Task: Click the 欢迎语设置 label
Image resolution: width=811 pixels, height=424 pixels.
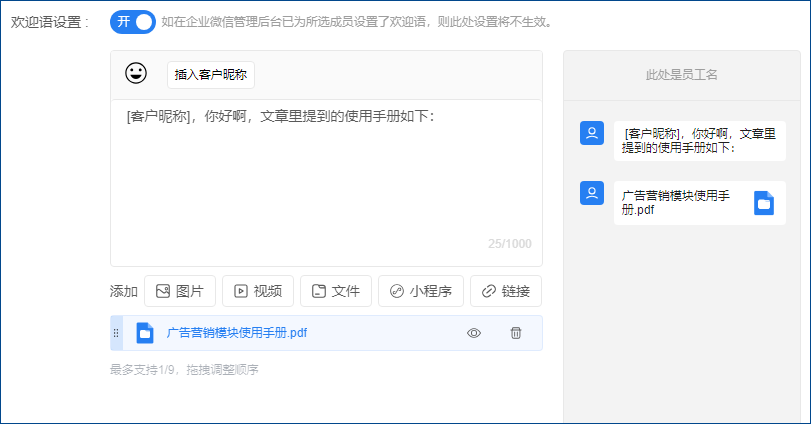Action: tap(50, 22)
